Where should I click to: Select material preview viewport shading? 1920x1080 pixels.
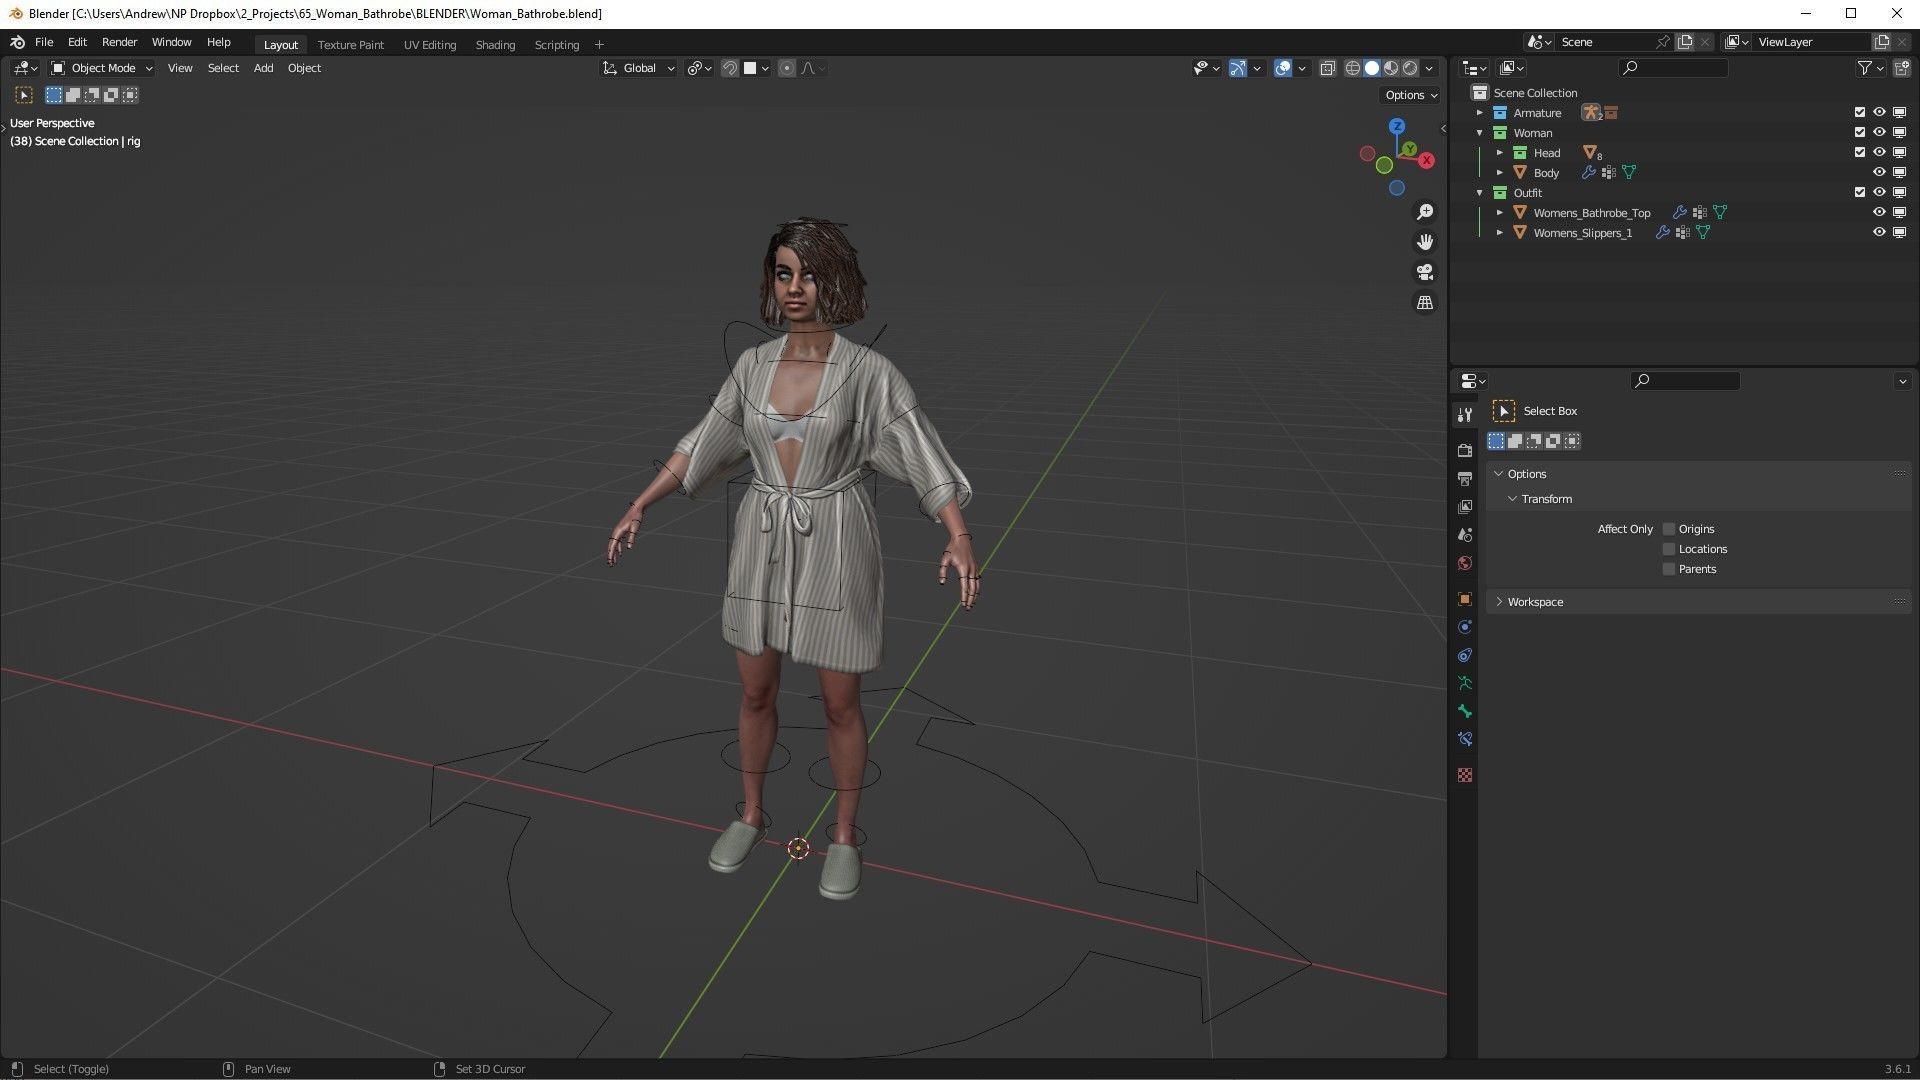1390,68
